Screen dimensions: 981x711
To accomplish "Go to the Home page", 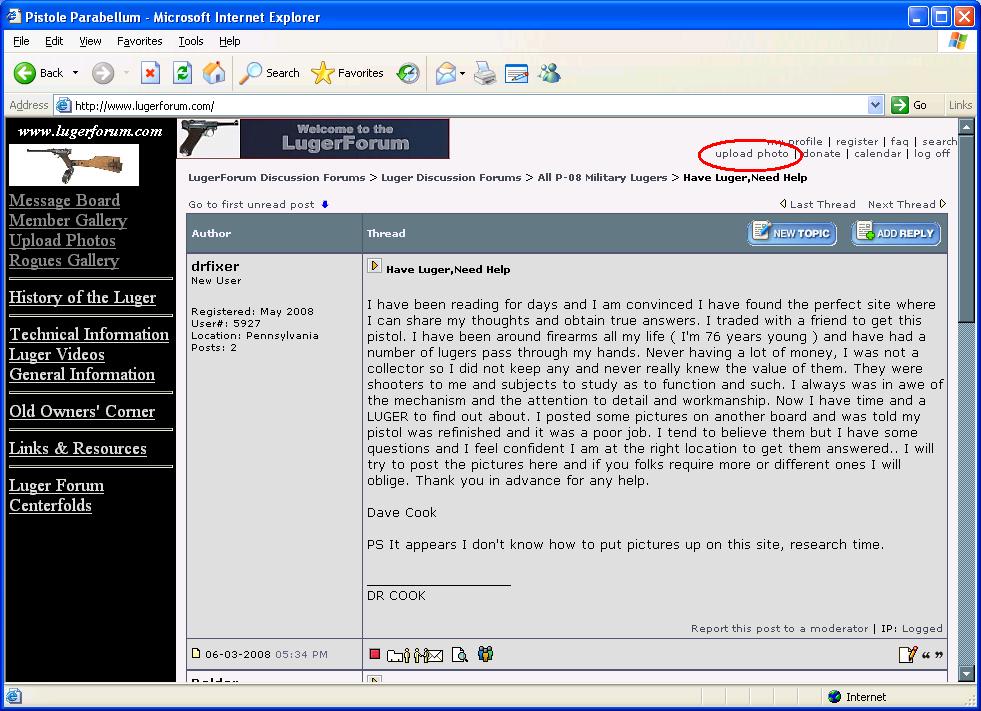I will [214, 73].
